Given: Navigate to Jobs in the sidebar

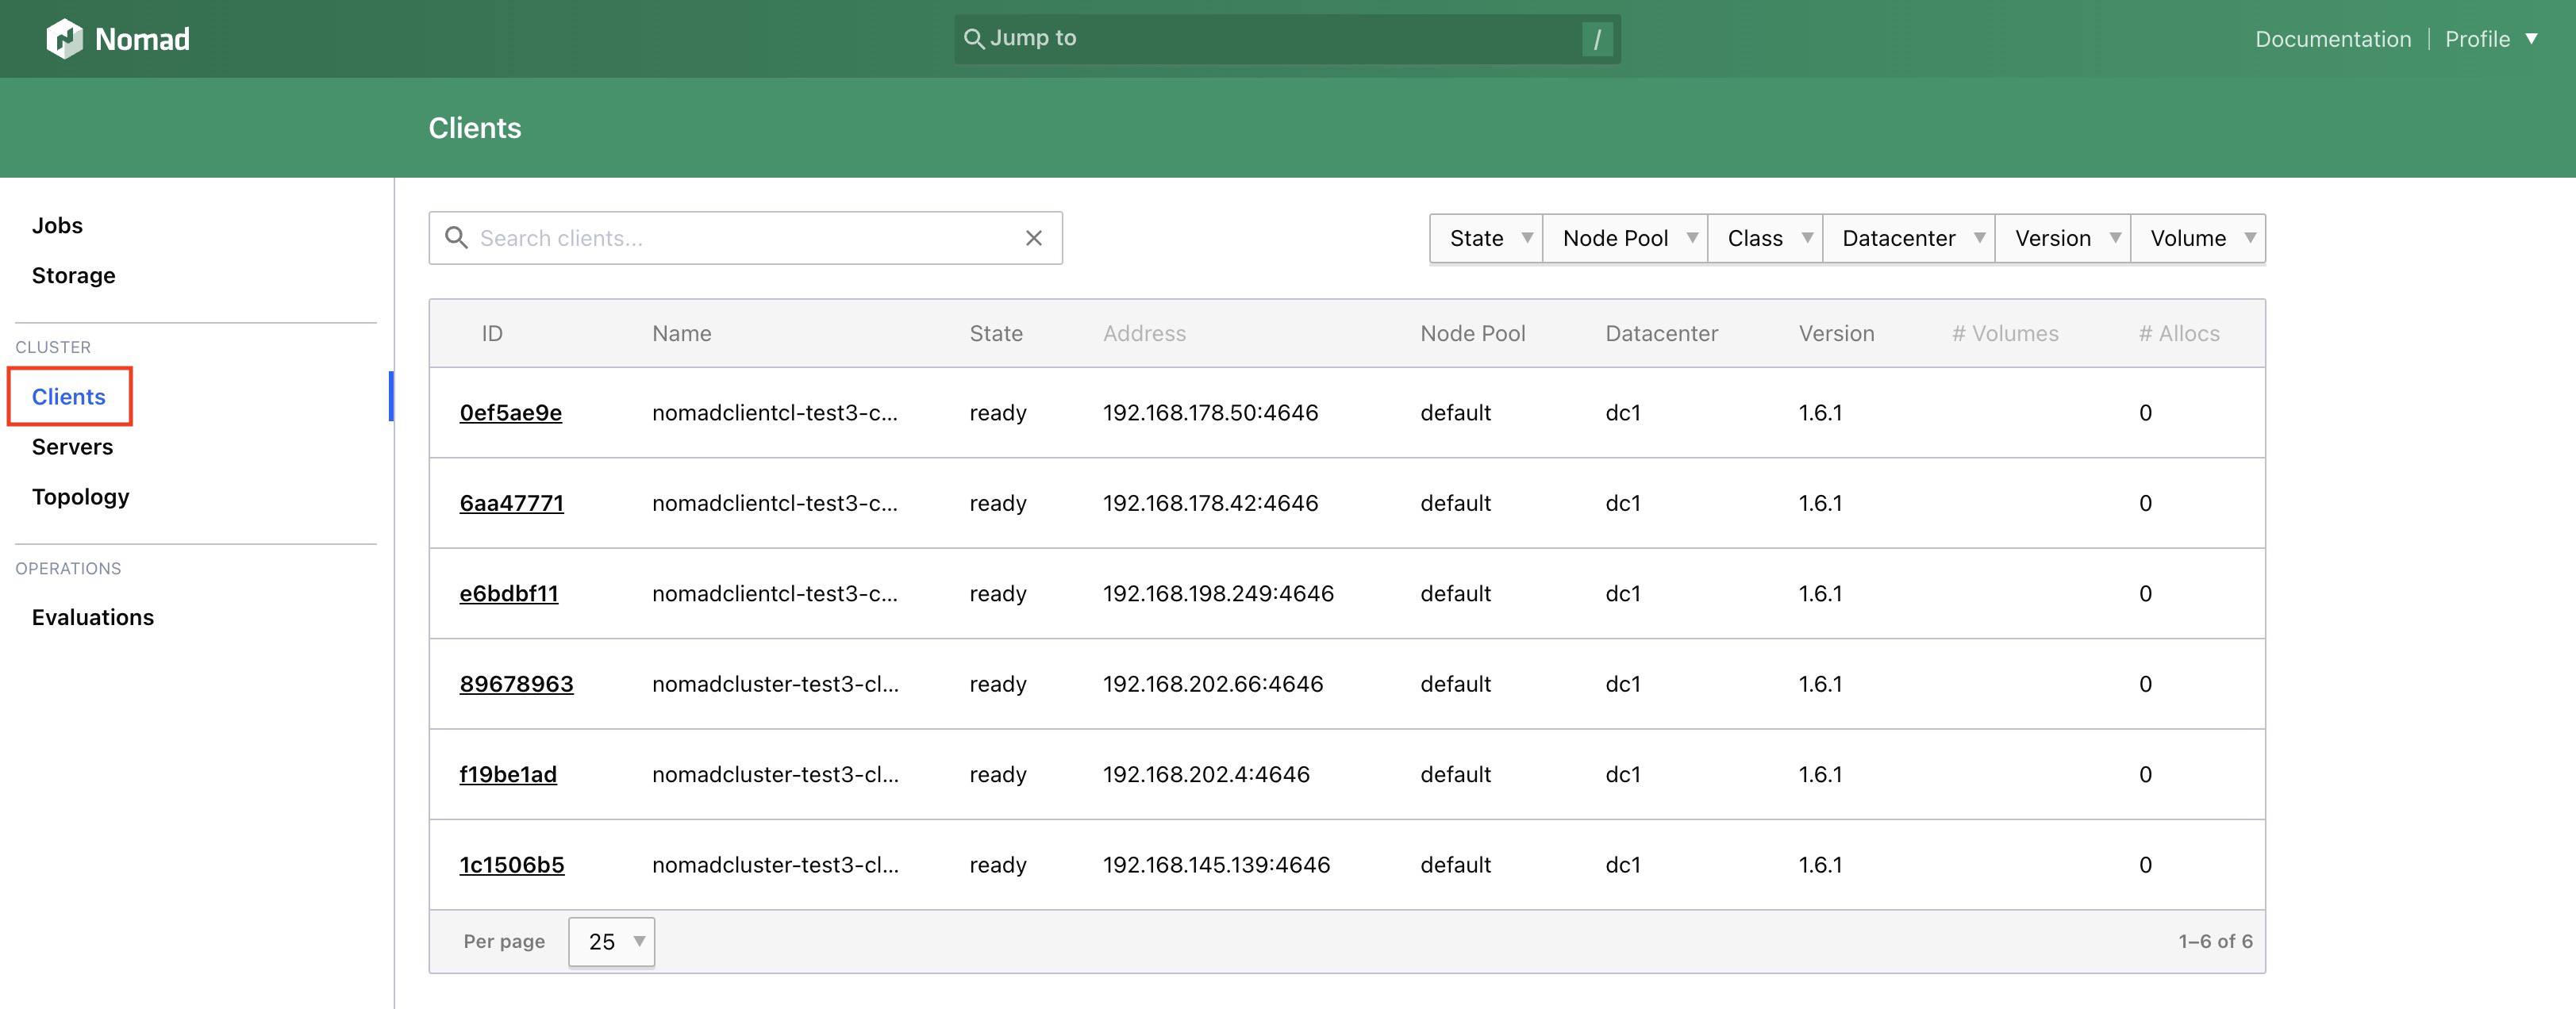Looking at the screenshot, I should click(x=57, y=225).
